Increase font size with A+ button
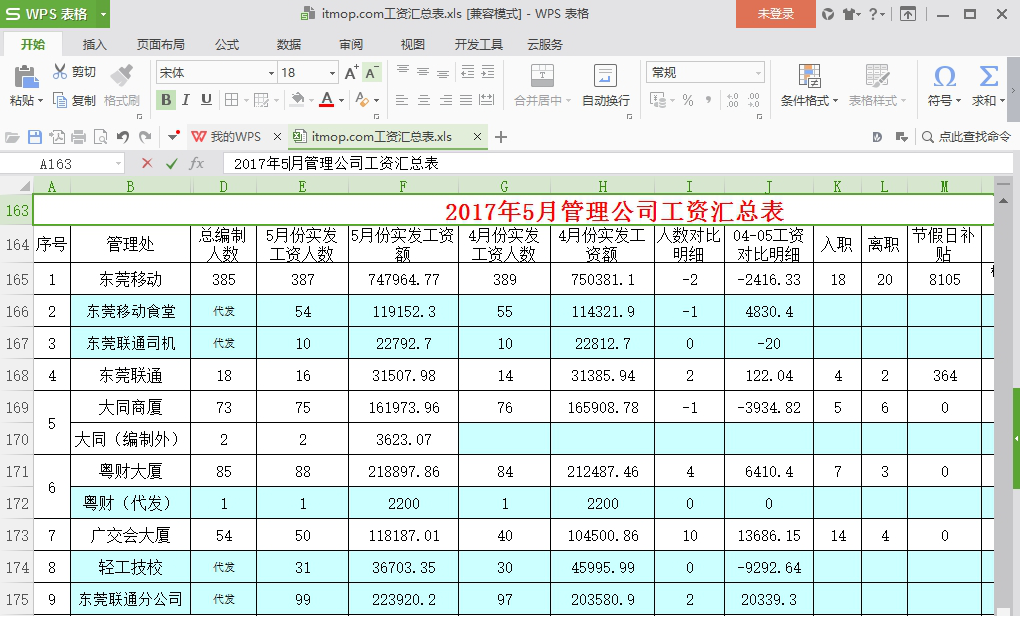1020x640 pixels. click(351, 73)
